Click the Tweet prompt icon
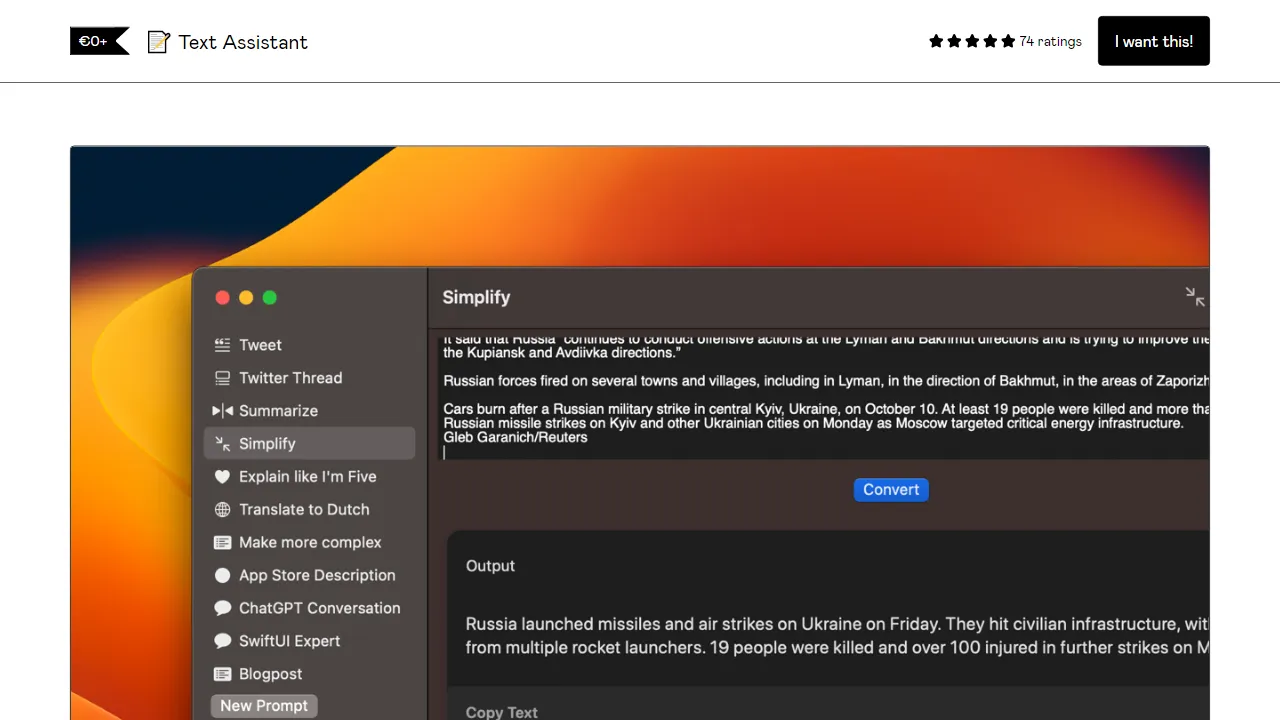 point(222,345)
